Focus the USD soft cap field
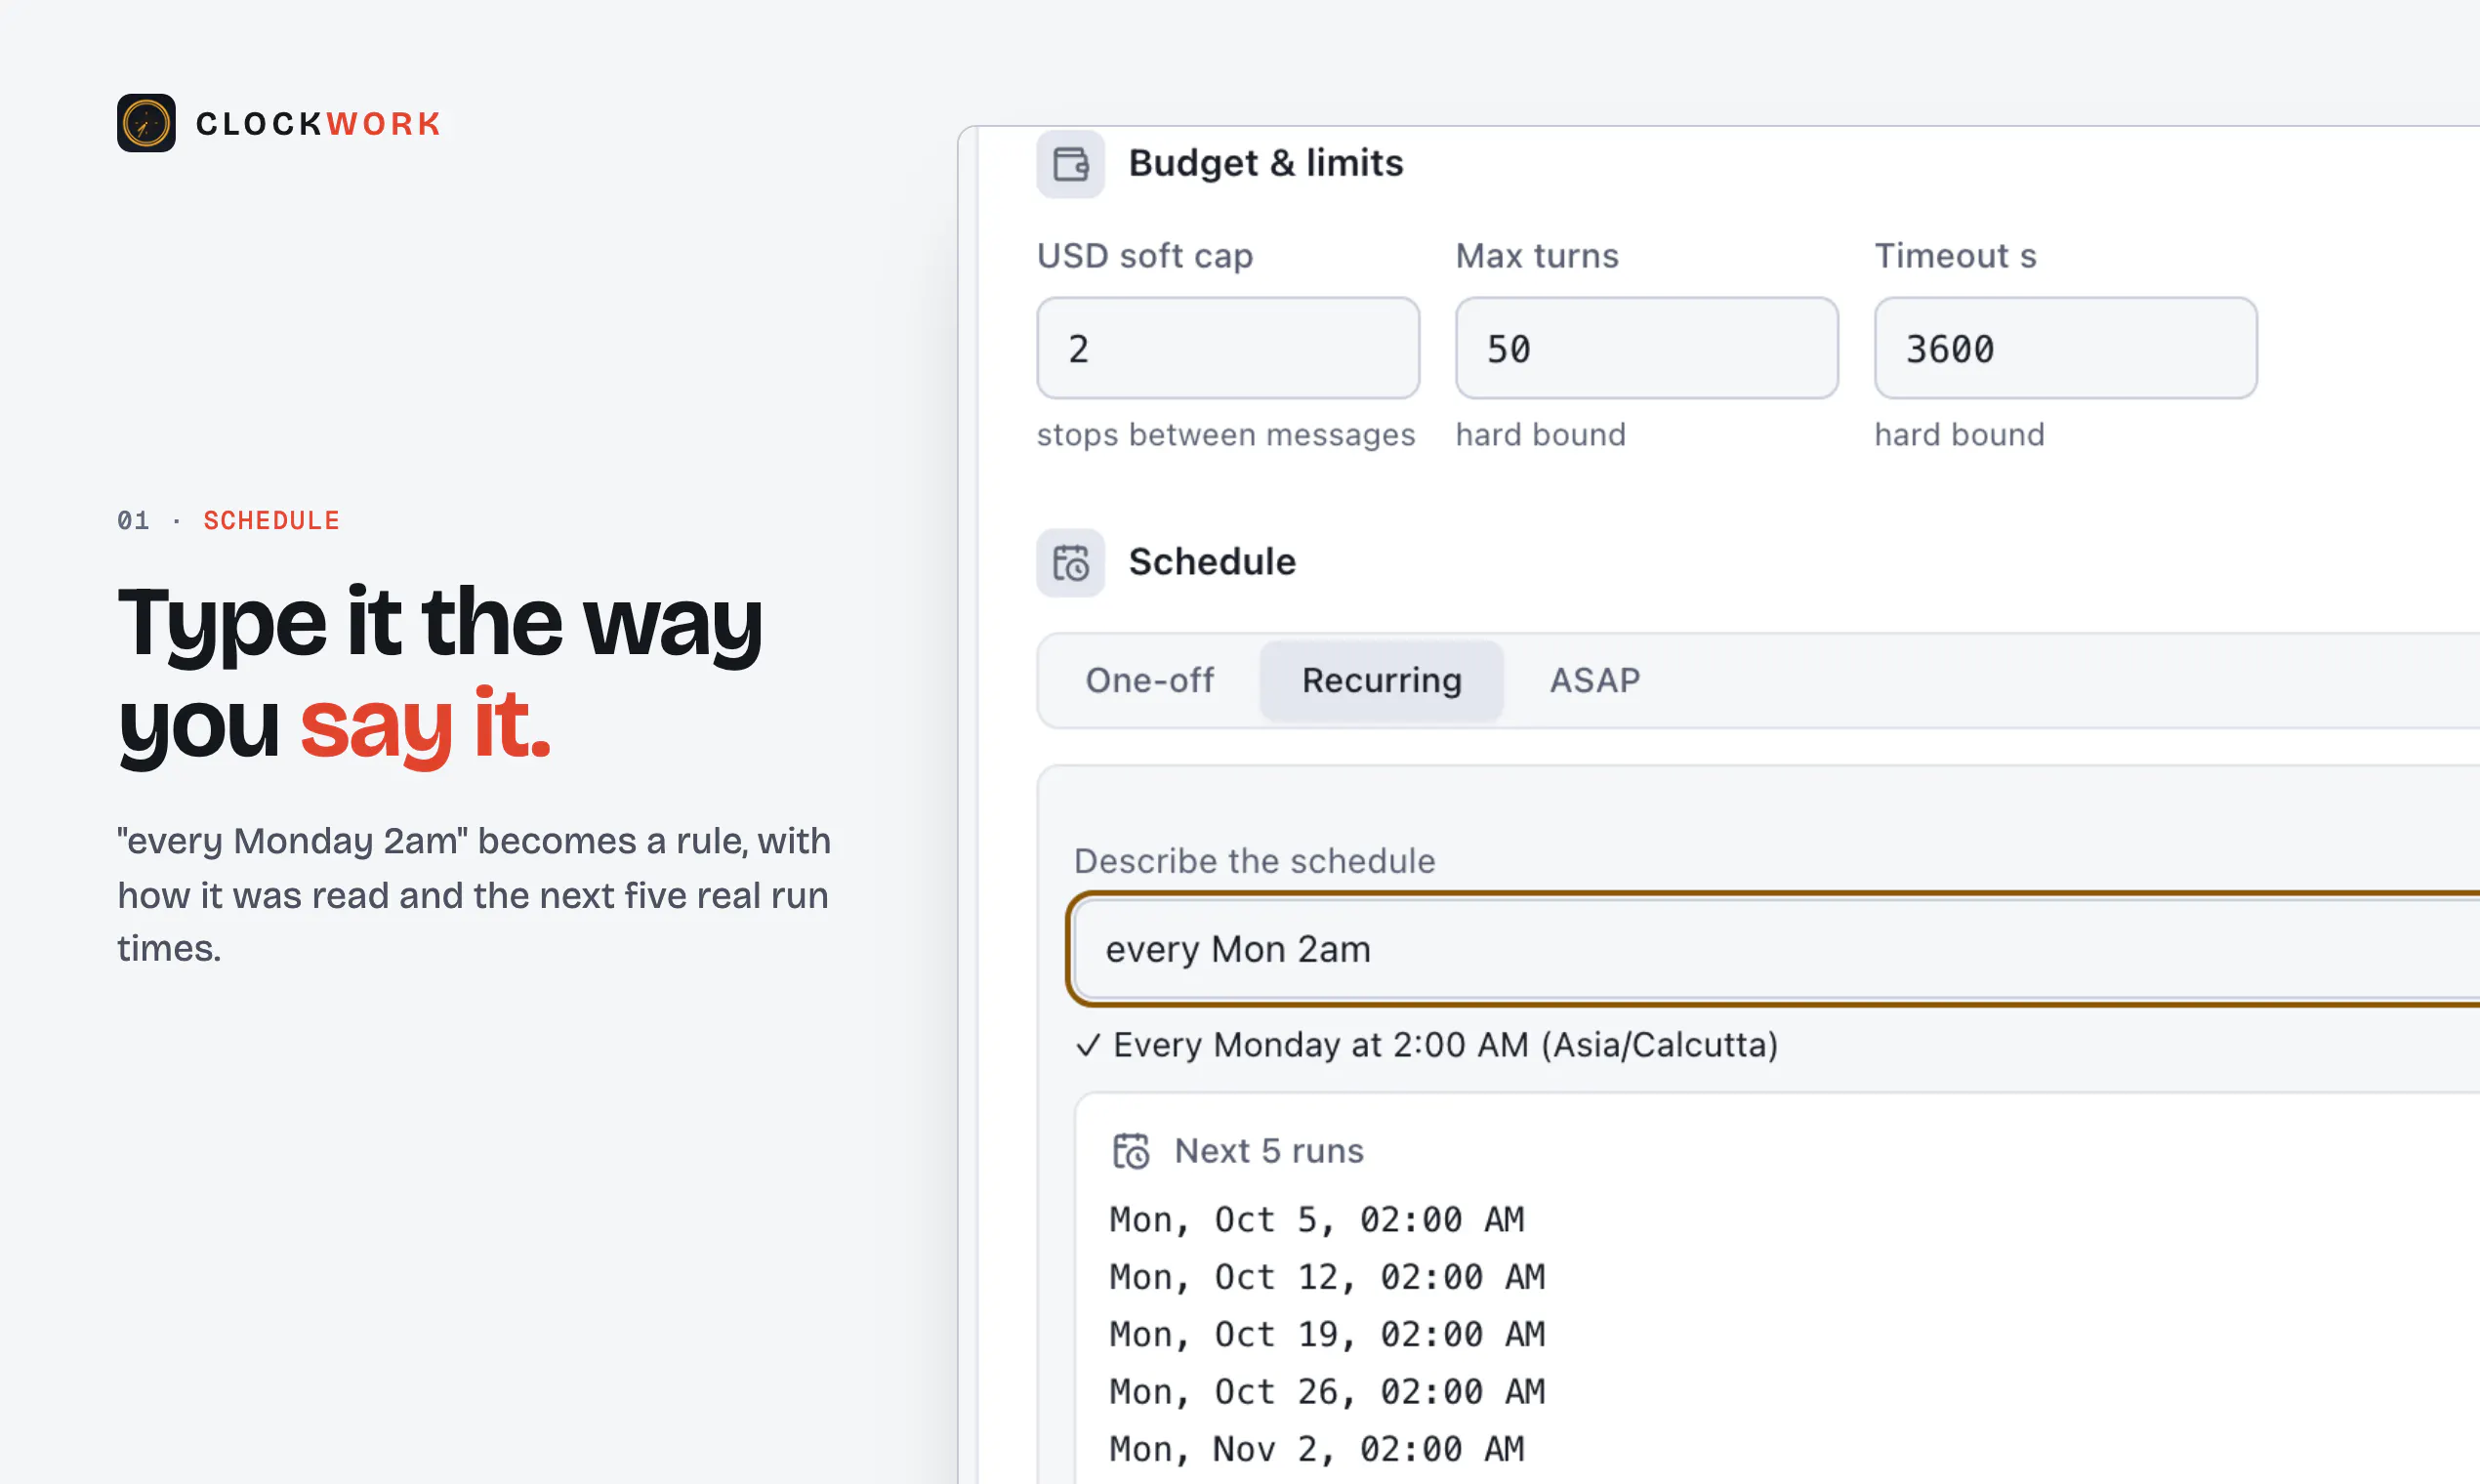 click(x=1227, y=348)
